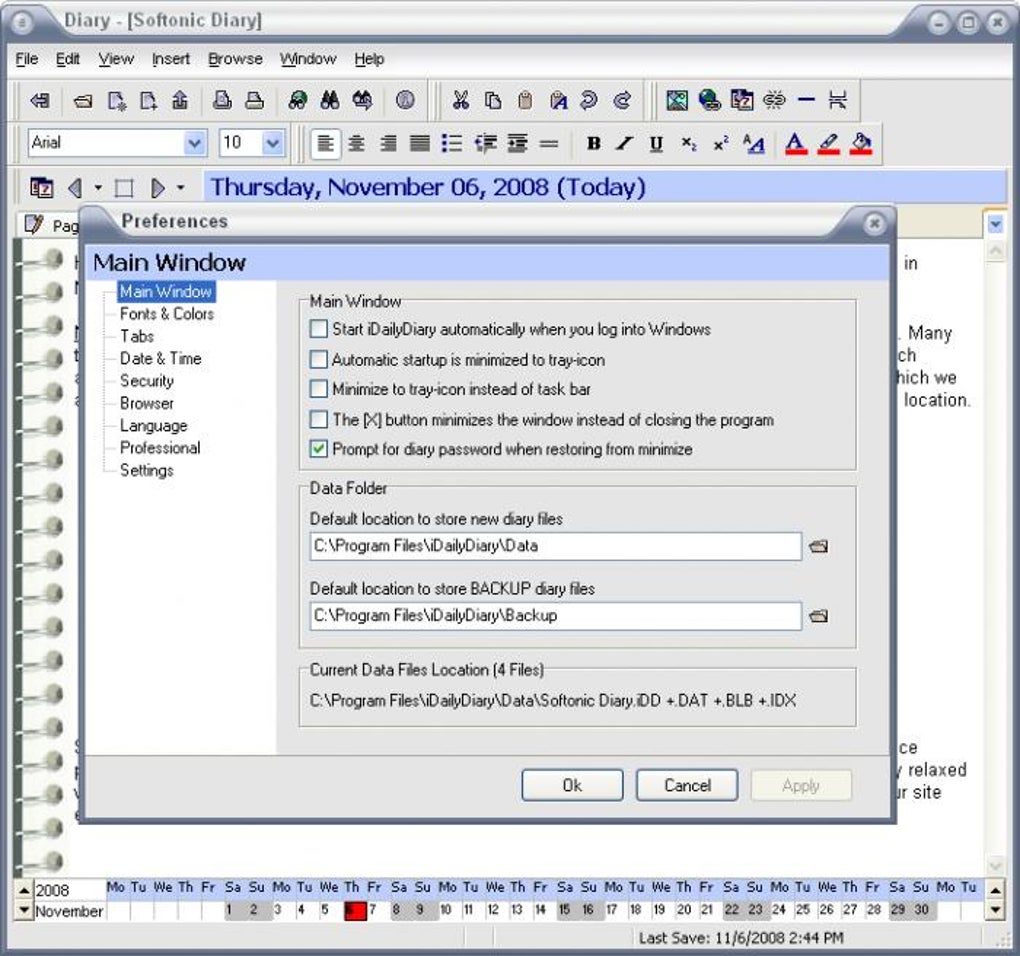This screenshot has height=956, width=1020.
Task: Click the Insert horizontal line icon
Action: 807,100
